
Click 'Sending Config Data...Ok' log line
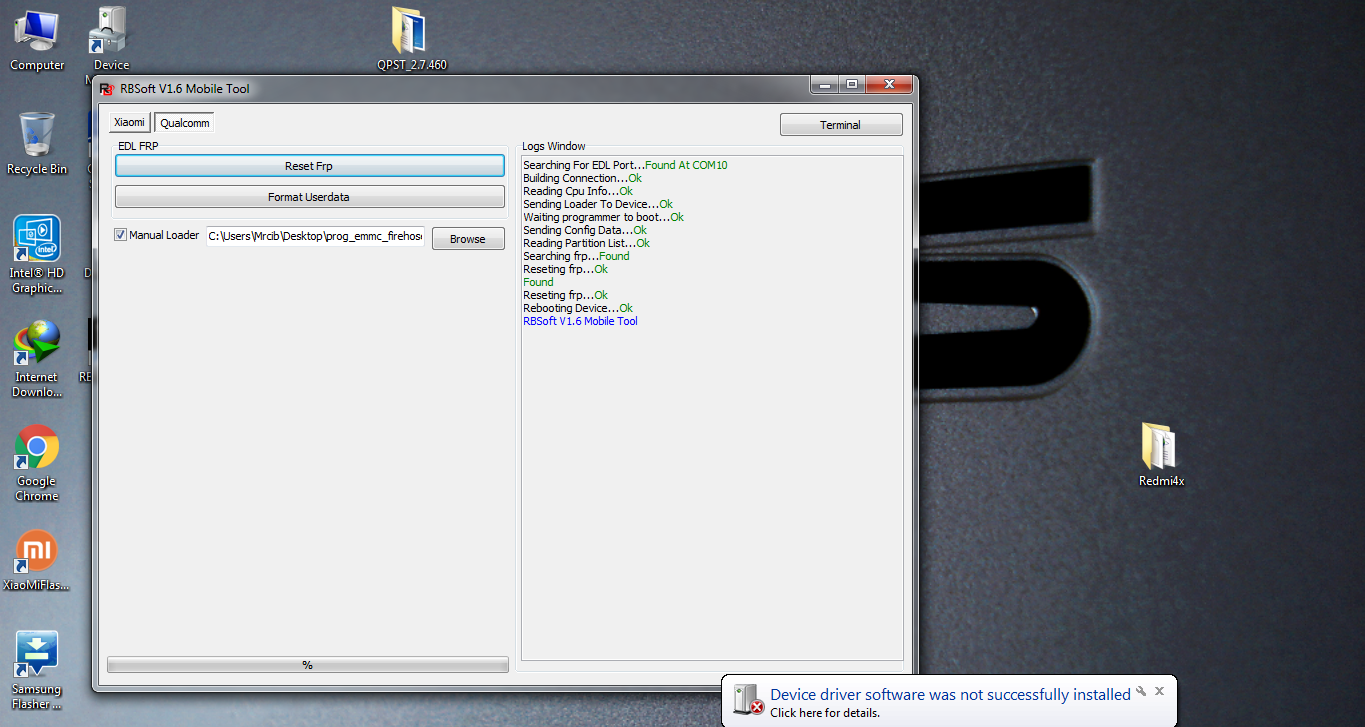(x=585, y=230)
